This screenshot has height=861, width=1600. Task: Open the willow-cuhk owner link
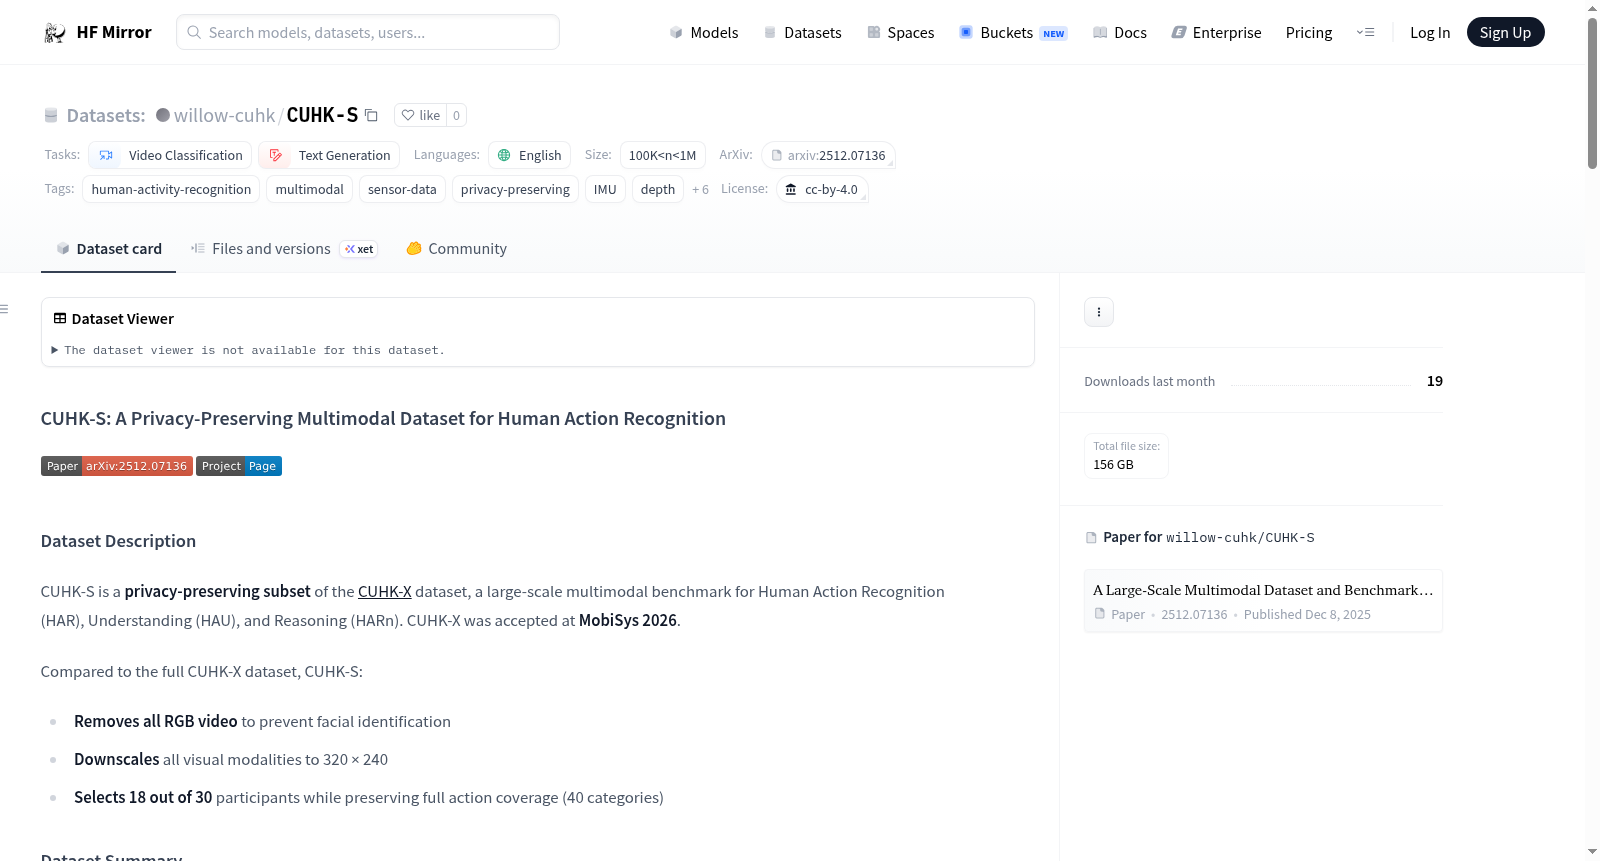click(224, 115)
